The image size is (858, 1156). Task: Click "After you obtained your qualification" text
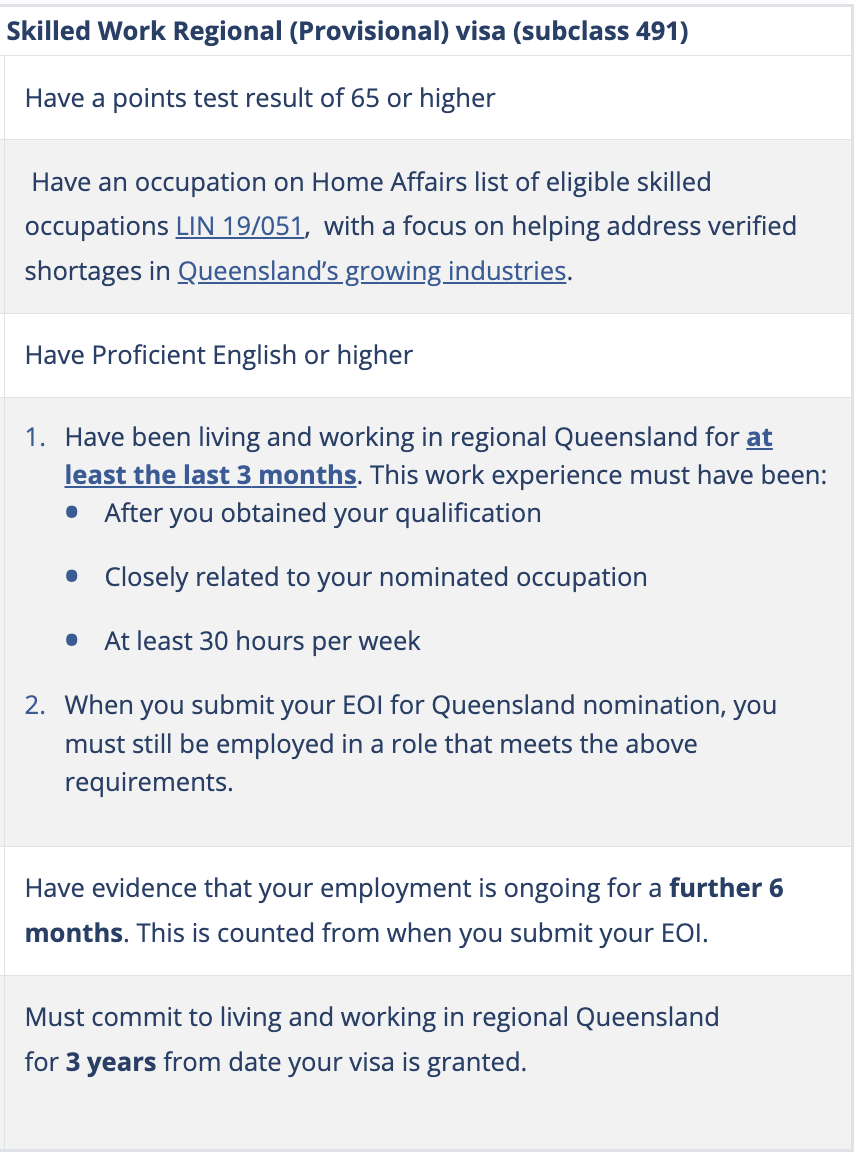click(322, 513)
